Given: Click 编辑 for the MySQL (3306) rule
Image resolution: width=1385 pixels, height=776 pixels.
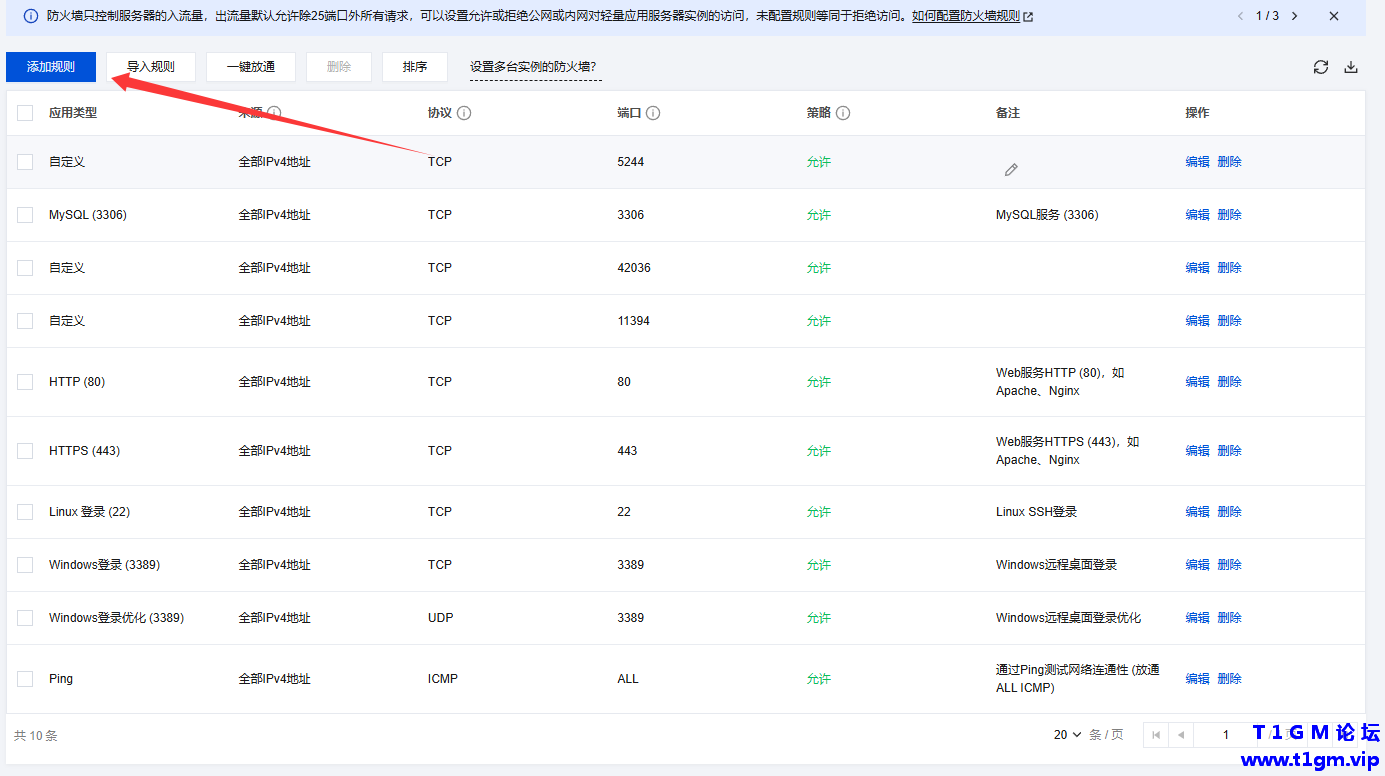Looking at the screenshot, I should pos(1197,215).
